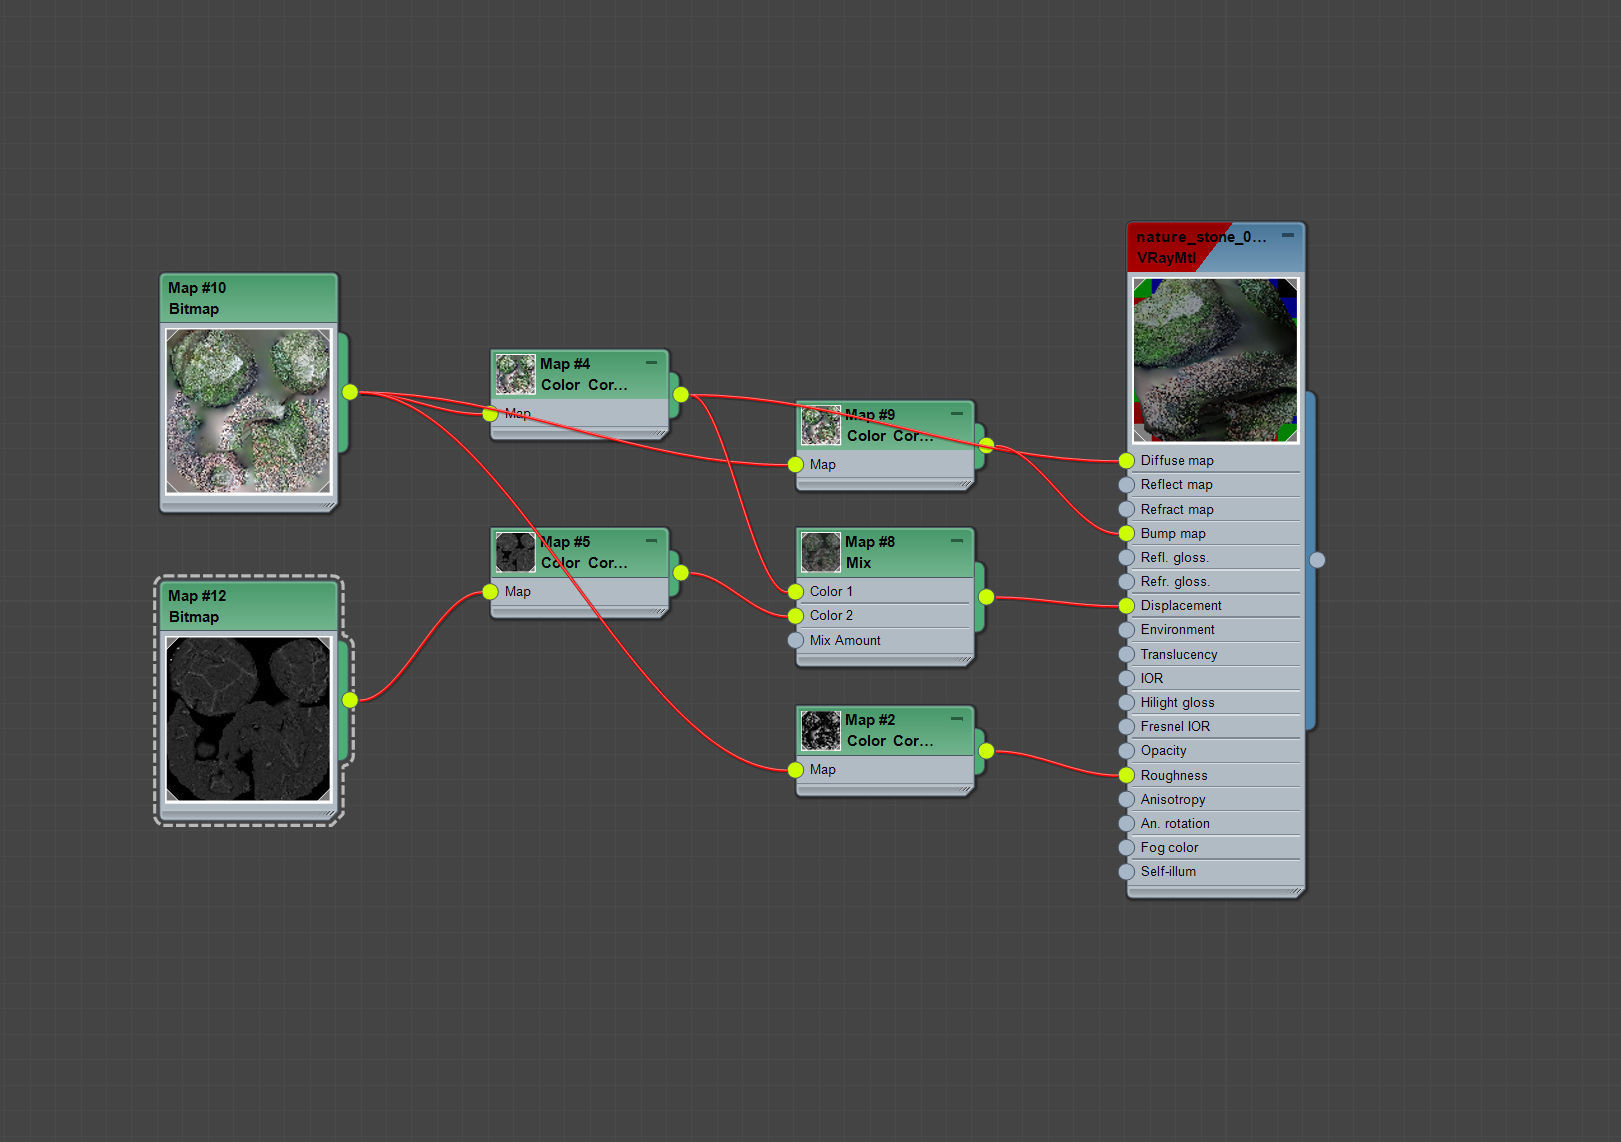The width and height of the screenshot is (1621, 1142).
Task: Select the Diffuse map slot on VRayMtl
Action: click(1215, 461)
